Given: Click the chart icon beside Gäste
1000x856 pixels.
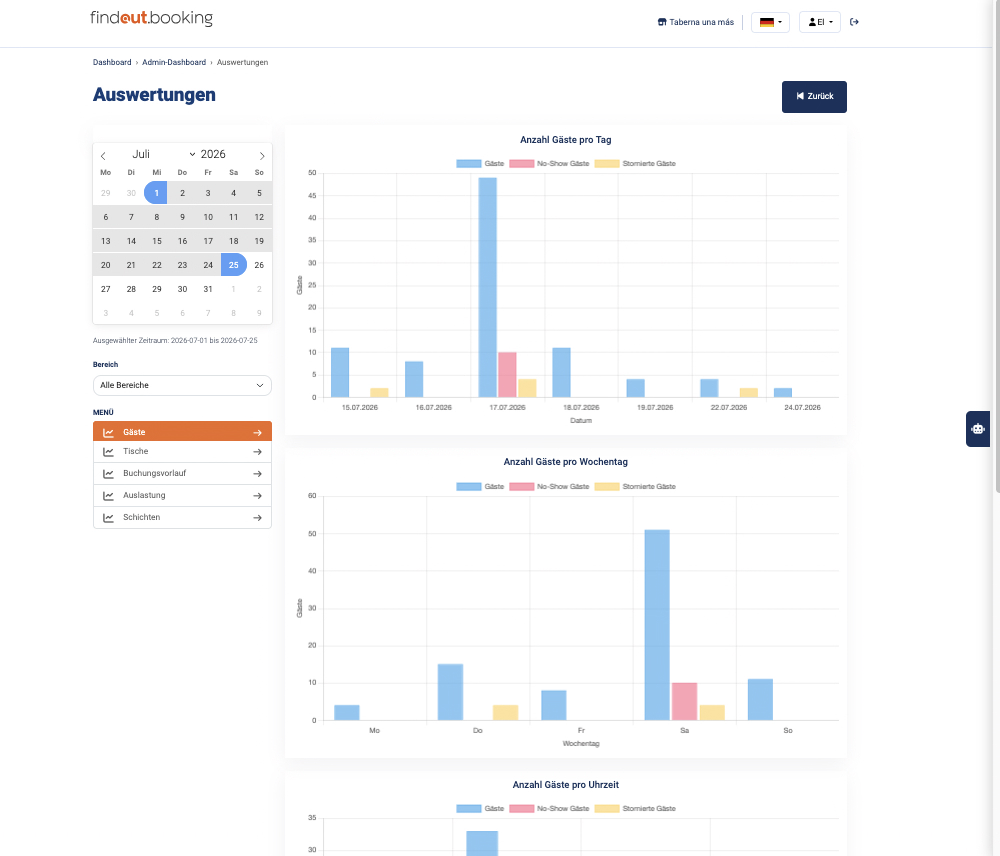Looking at the screenshot, I should [x=108, y=432].
